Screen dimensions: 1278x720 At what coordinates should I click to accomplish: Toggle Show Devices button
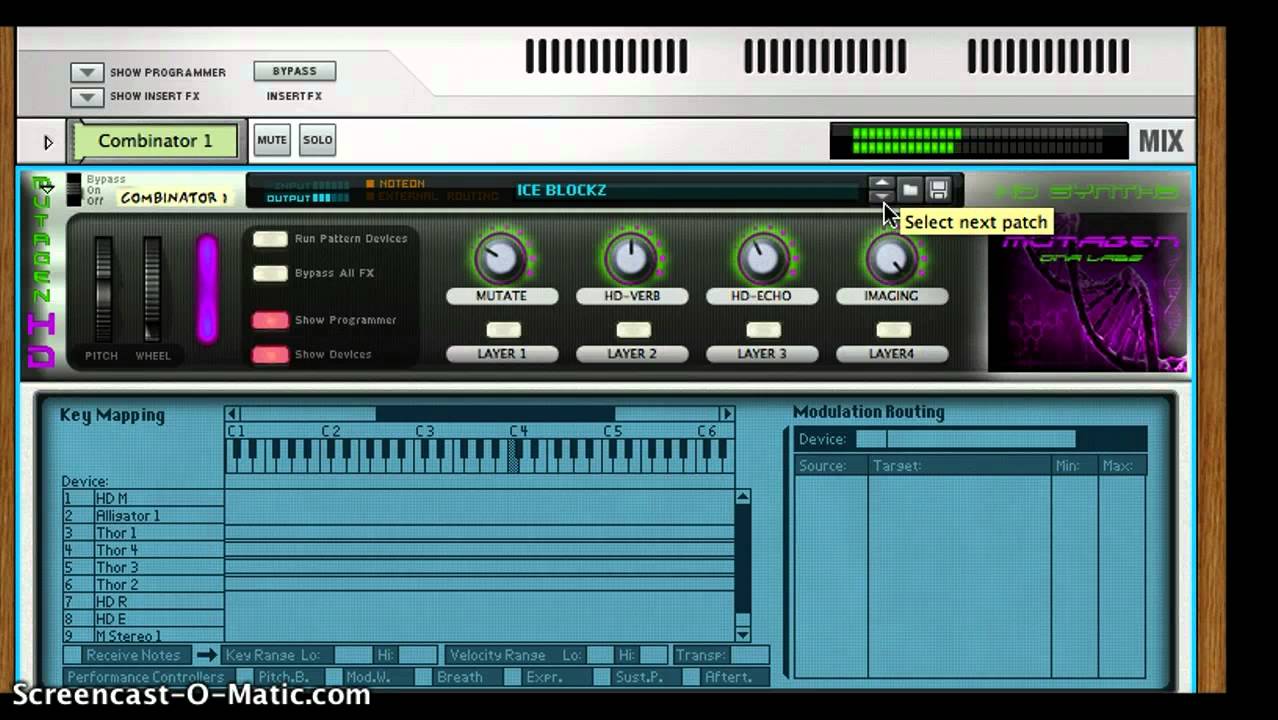[270, 354]
